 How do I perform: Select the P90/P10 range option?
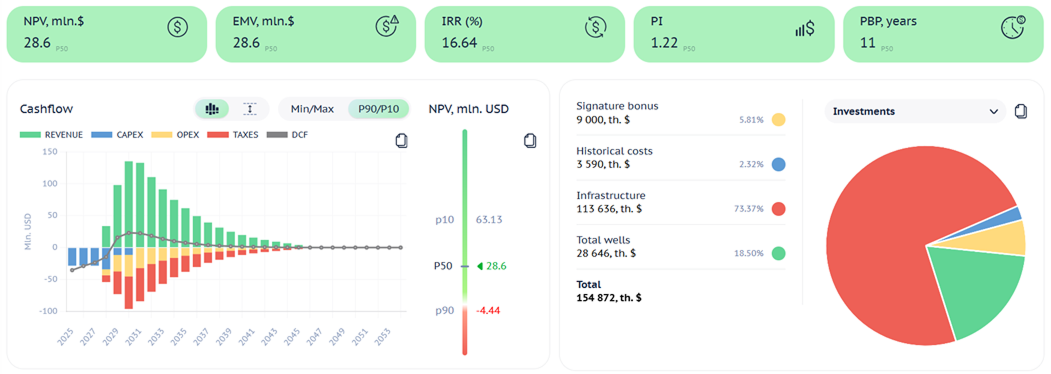coord(379,109)
